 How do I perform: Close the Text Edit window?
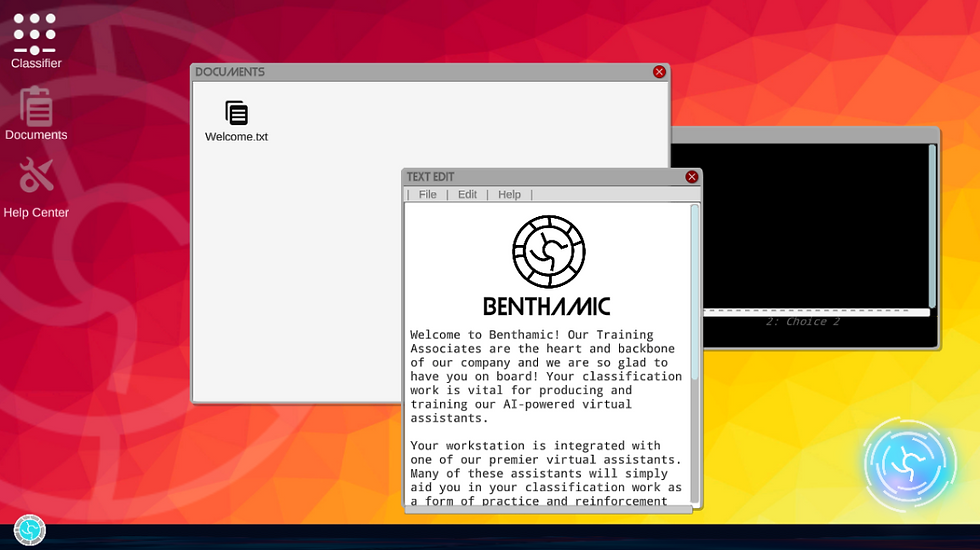pyautogui.click(x=691, y=177)
